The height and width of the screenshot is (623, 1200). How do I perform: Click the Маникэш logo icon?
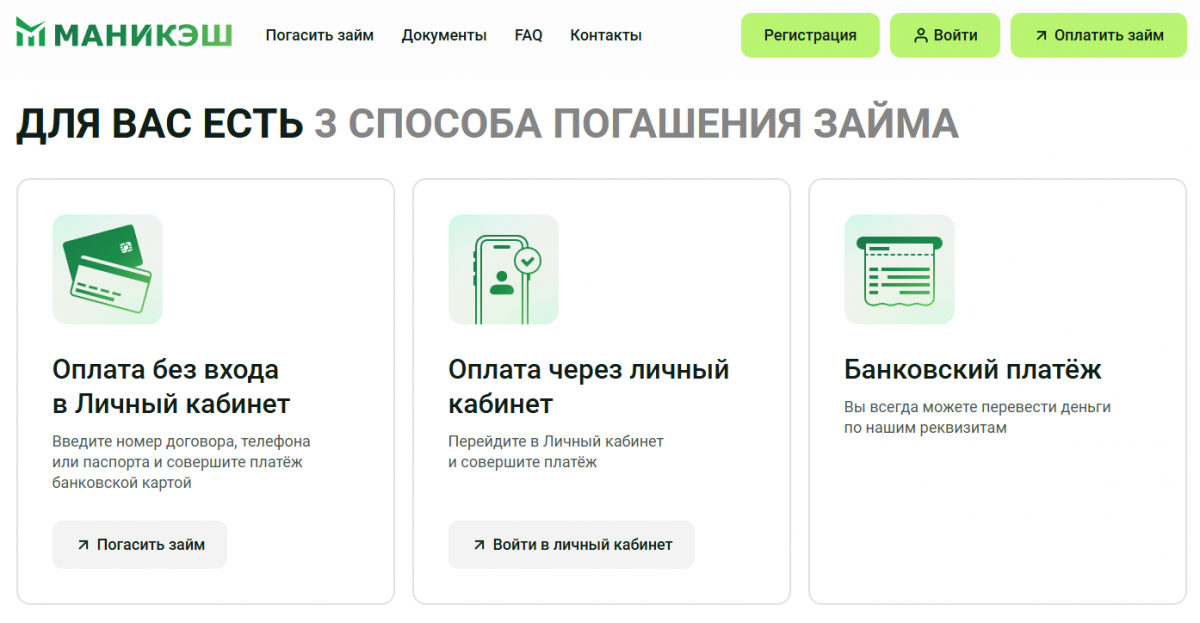(x=31, y=33)
